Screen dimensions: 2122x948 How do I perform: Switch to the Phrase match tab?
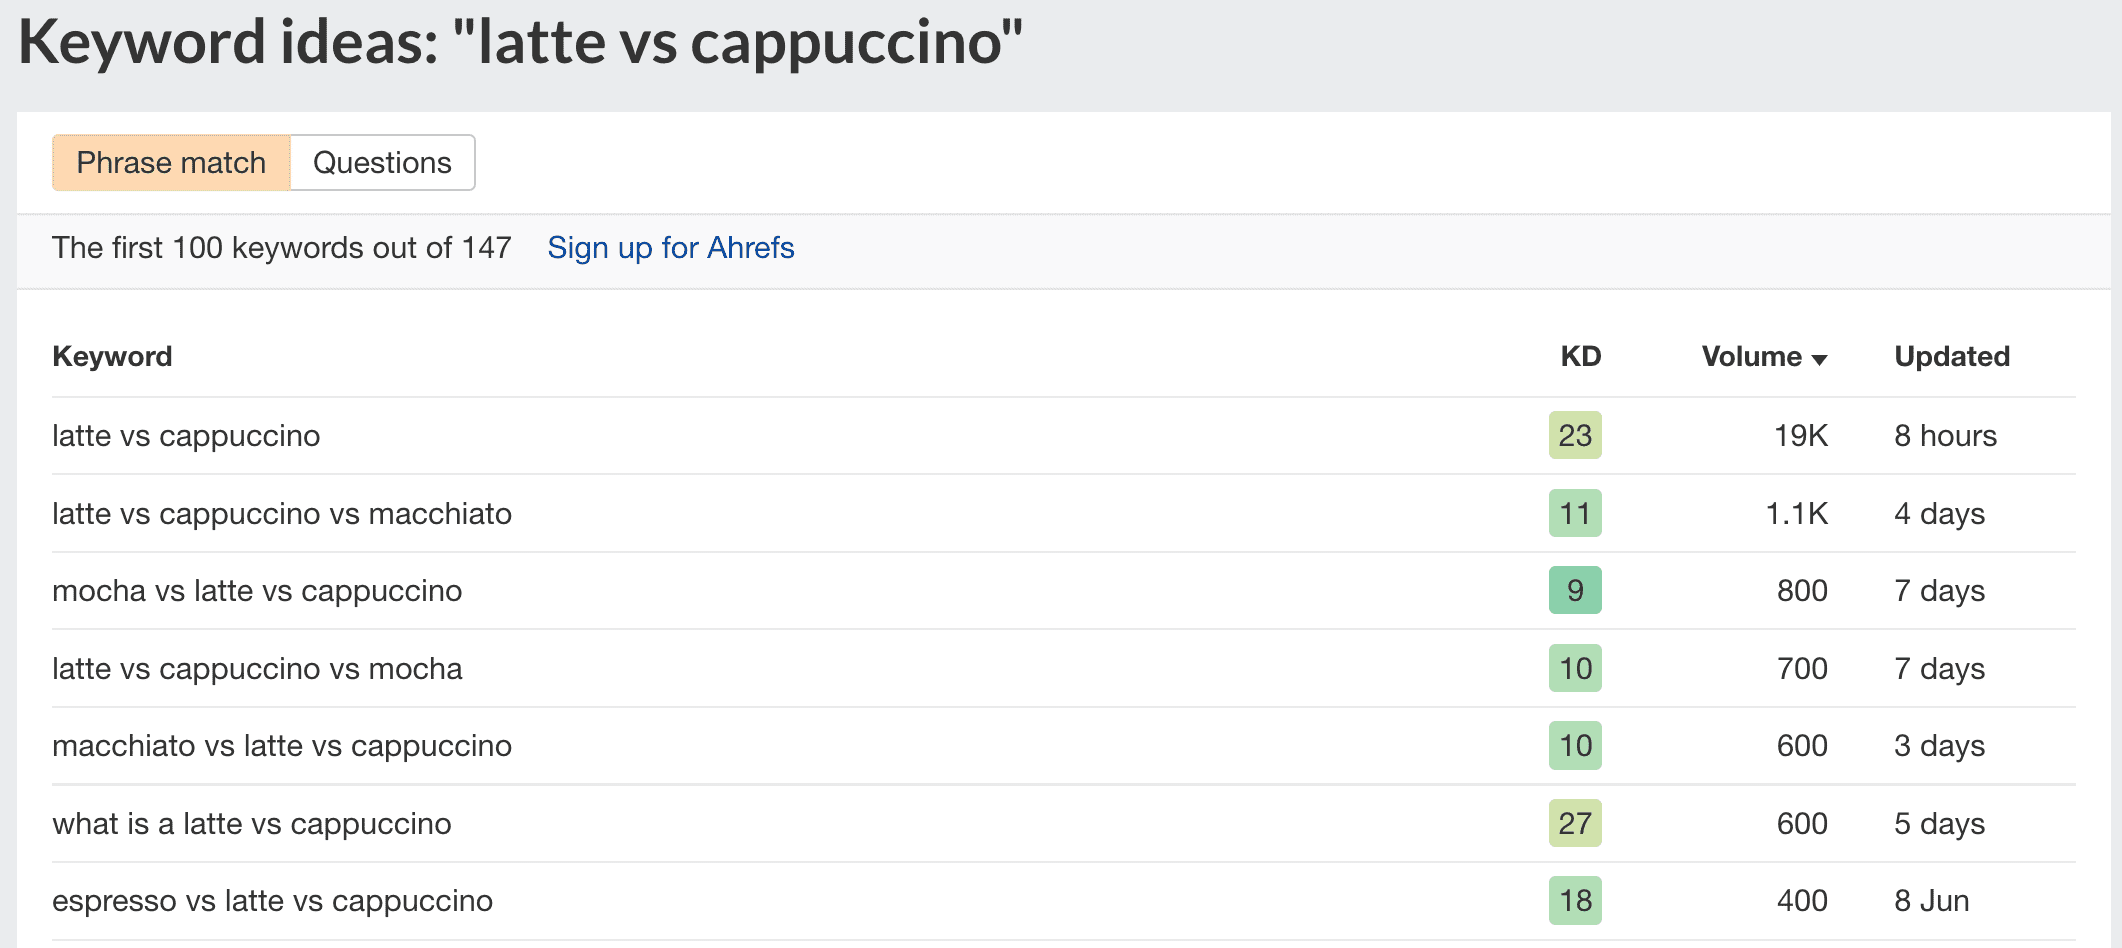pos(171,163)
